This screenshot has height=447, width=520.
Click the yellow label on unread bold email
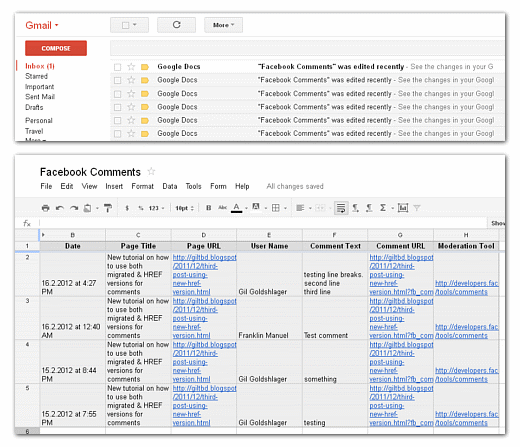(145, 67)
